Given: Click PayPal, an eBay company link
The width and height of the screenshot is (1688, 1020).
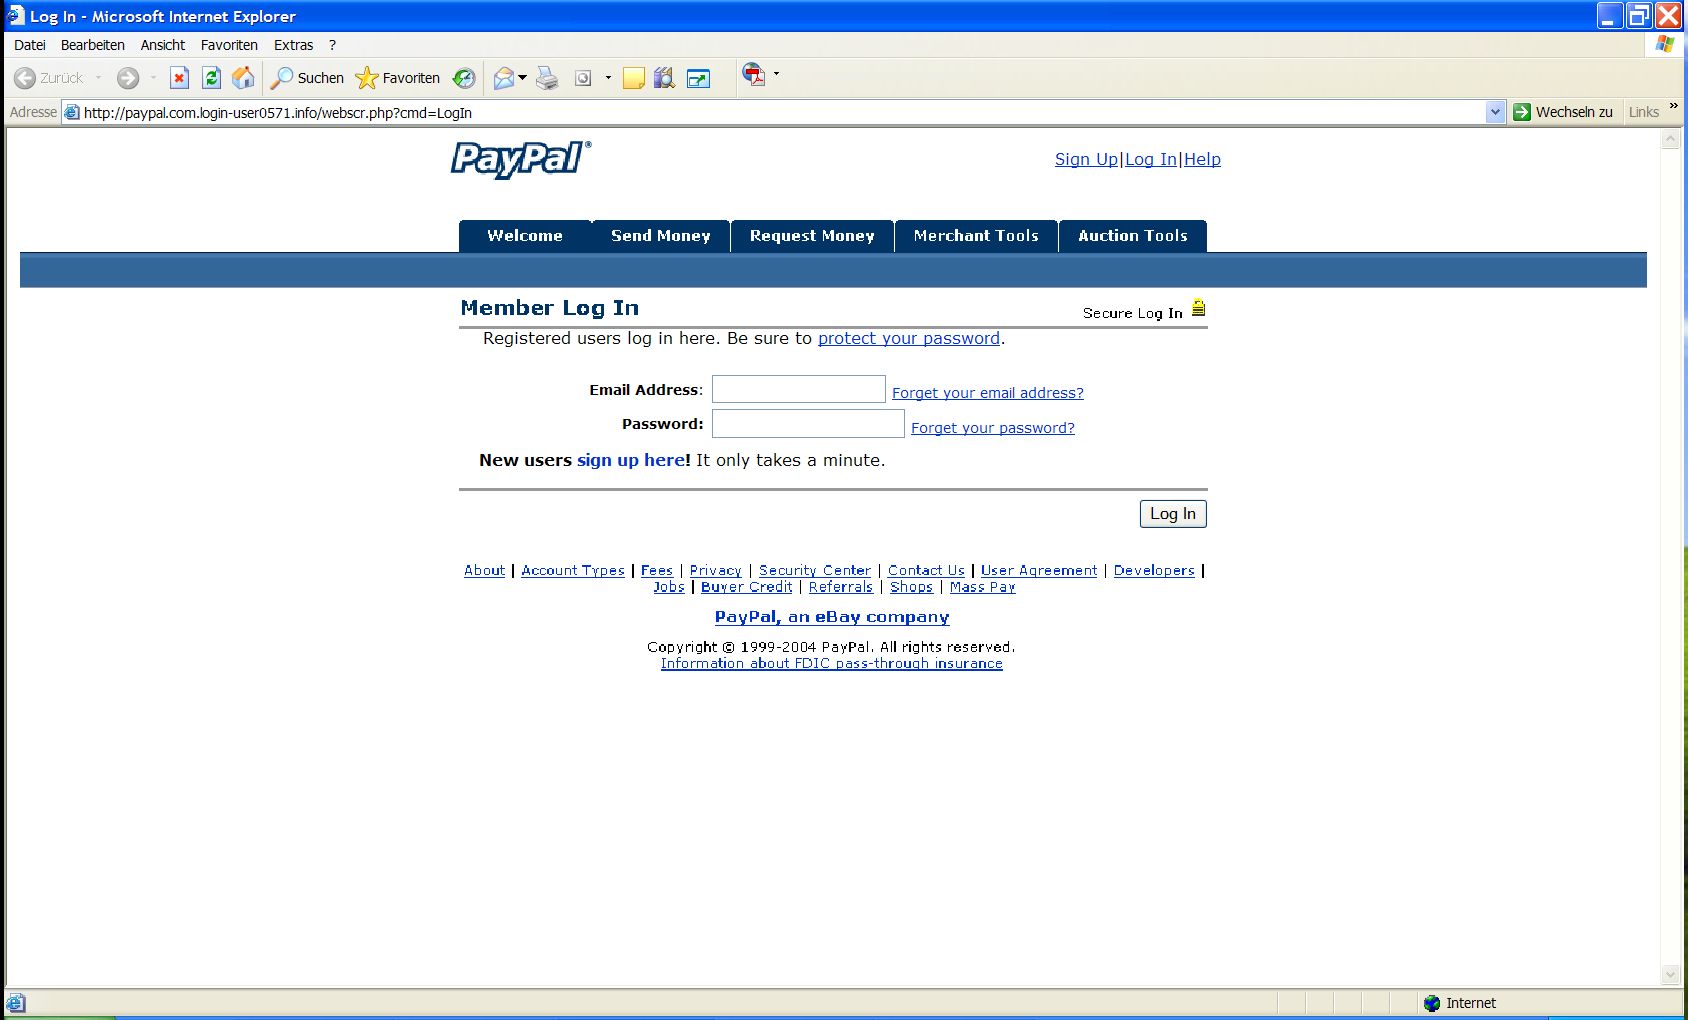Looking at the screenshot, I should [x=832, y=617].
